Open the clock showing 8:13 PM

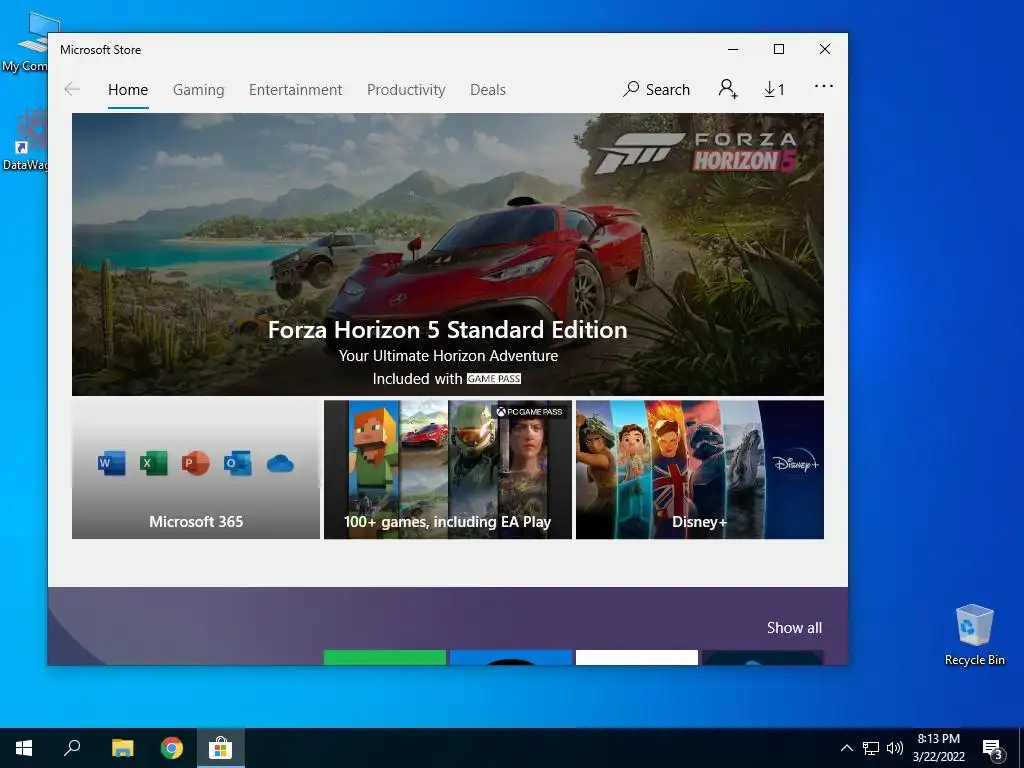pos(938,748)
